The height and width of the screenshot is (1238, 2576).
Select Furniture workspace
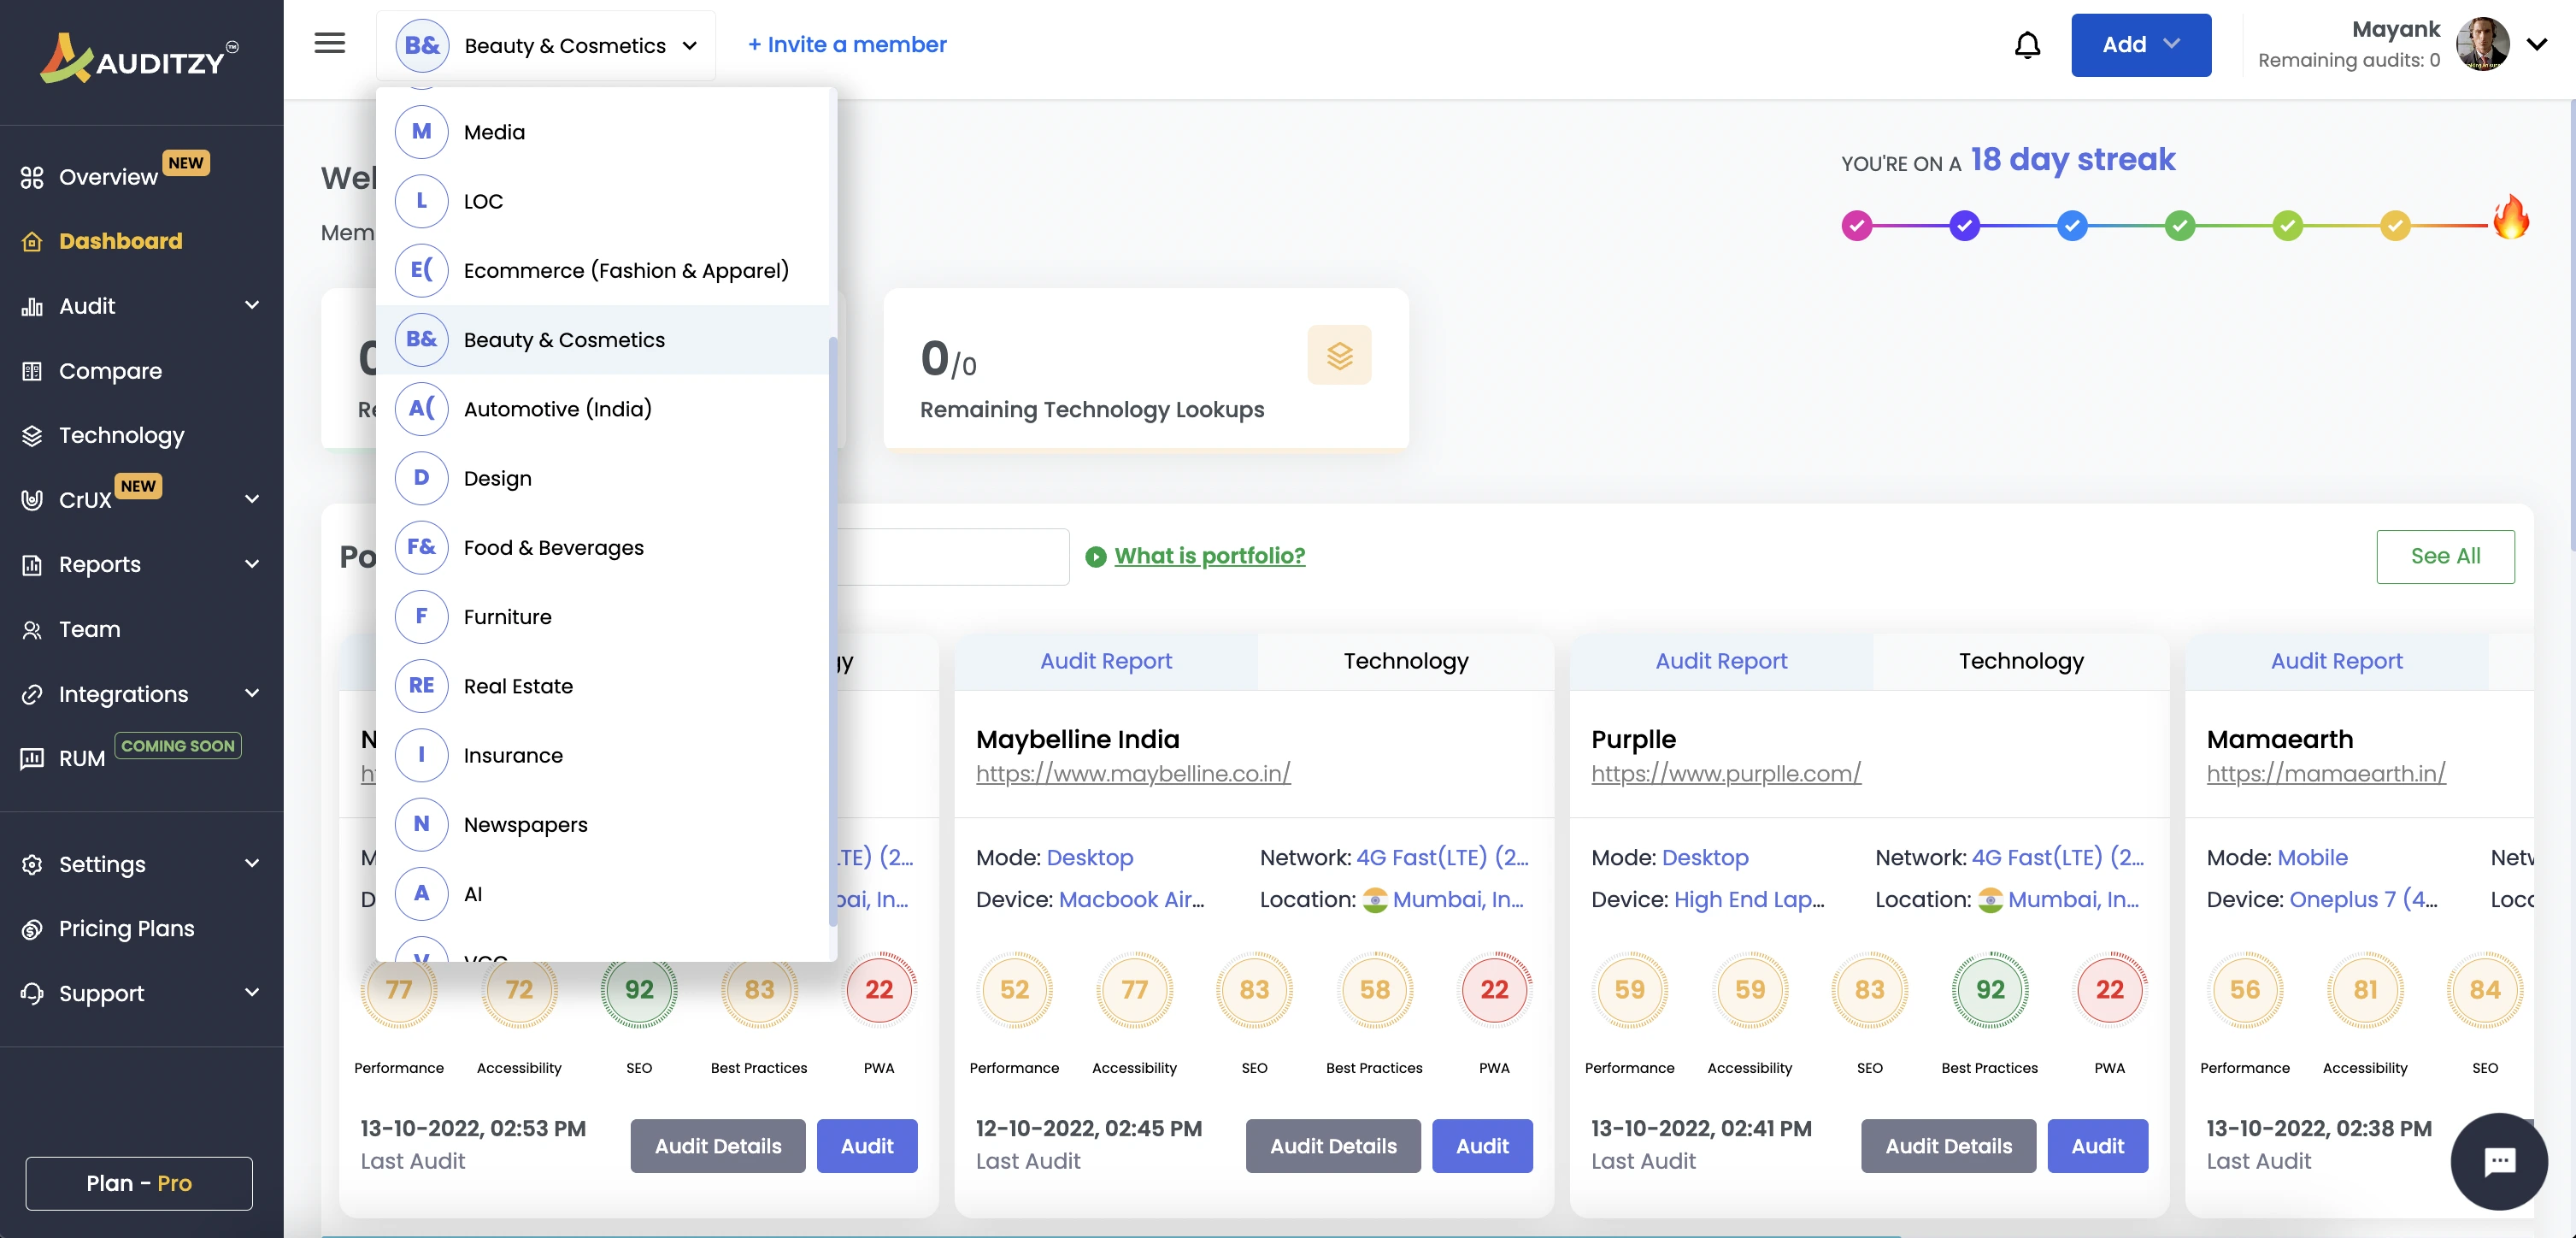602,617
